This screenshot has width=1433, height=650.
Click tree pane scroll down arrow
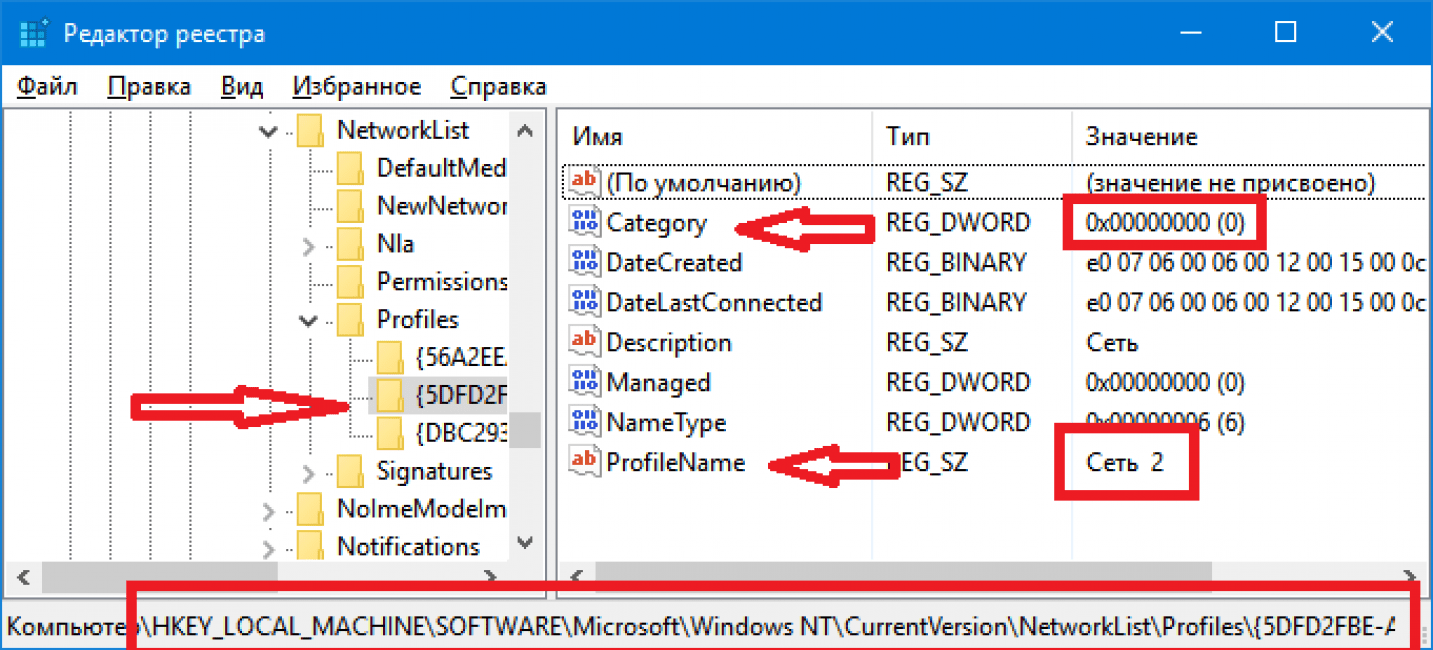(524, 543)
